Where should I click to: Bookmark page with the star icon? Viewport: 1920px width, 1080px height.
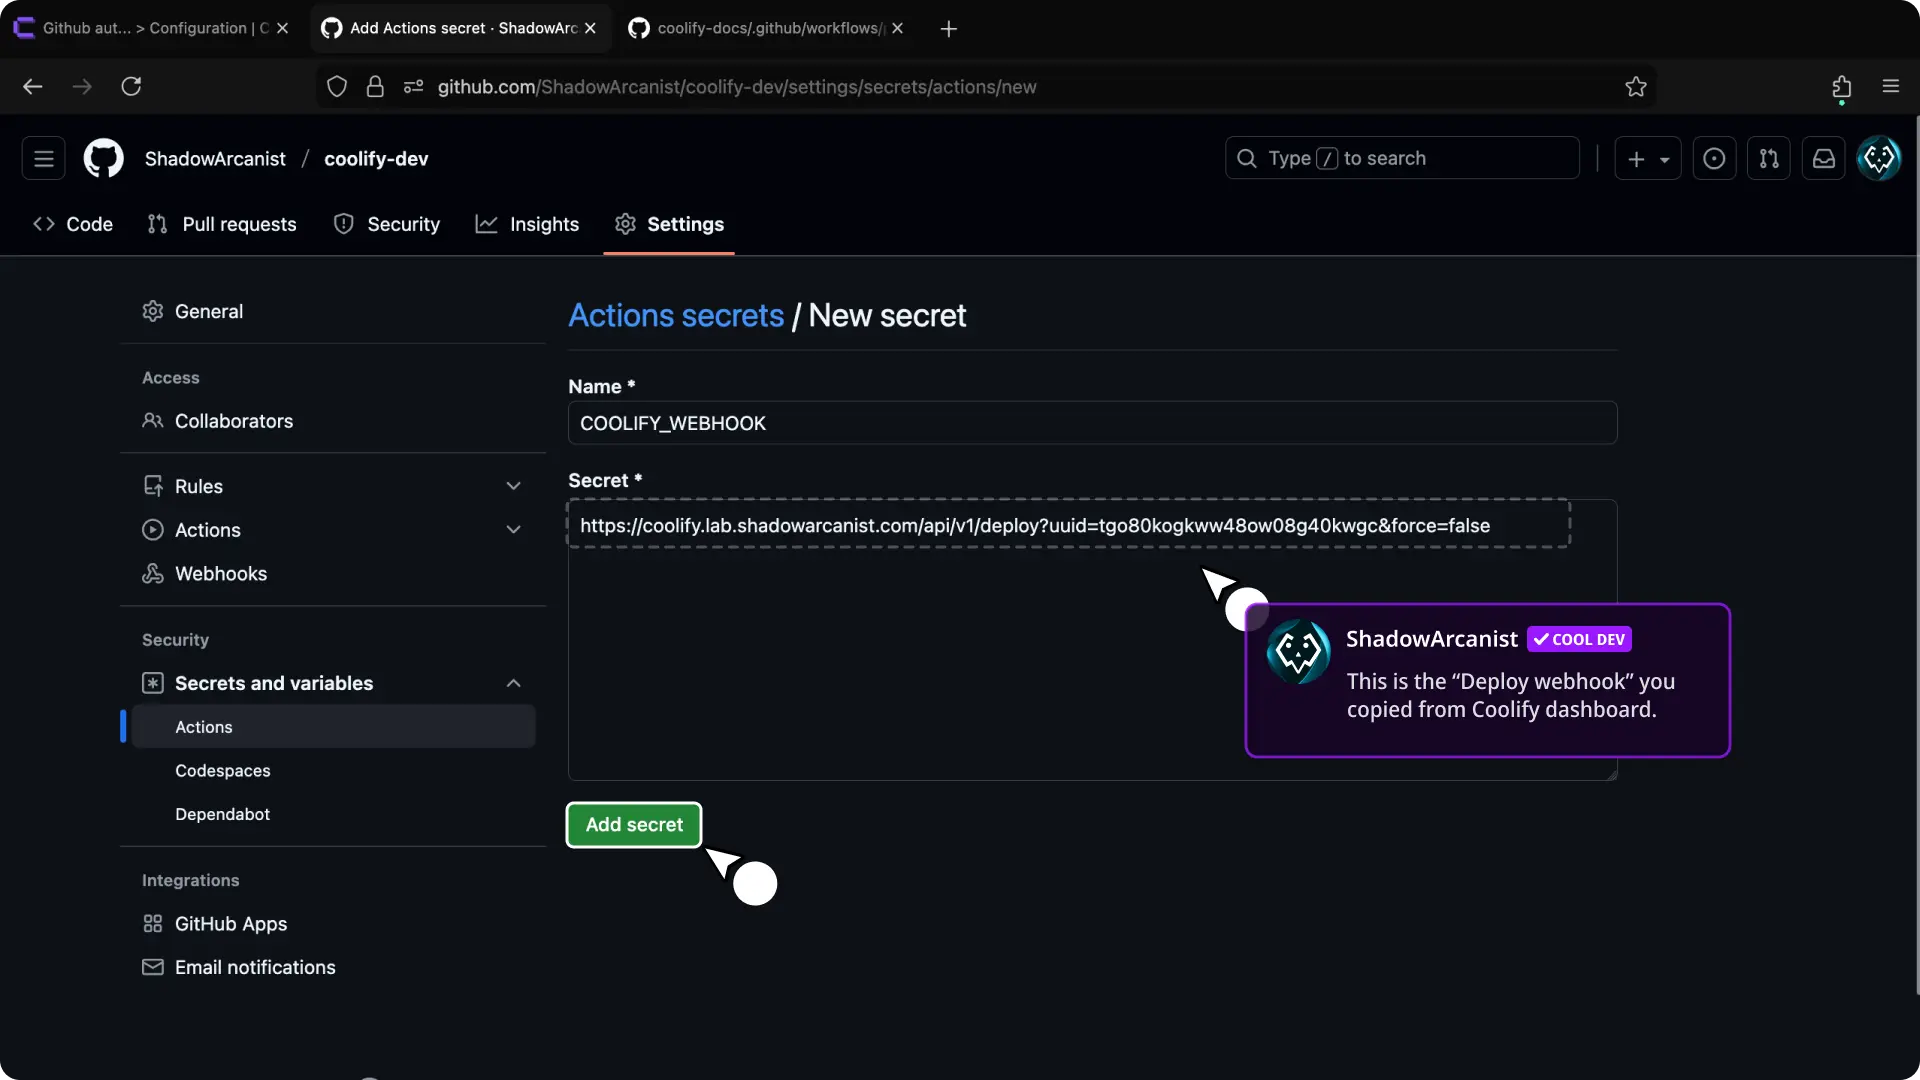pos(1635,87)
